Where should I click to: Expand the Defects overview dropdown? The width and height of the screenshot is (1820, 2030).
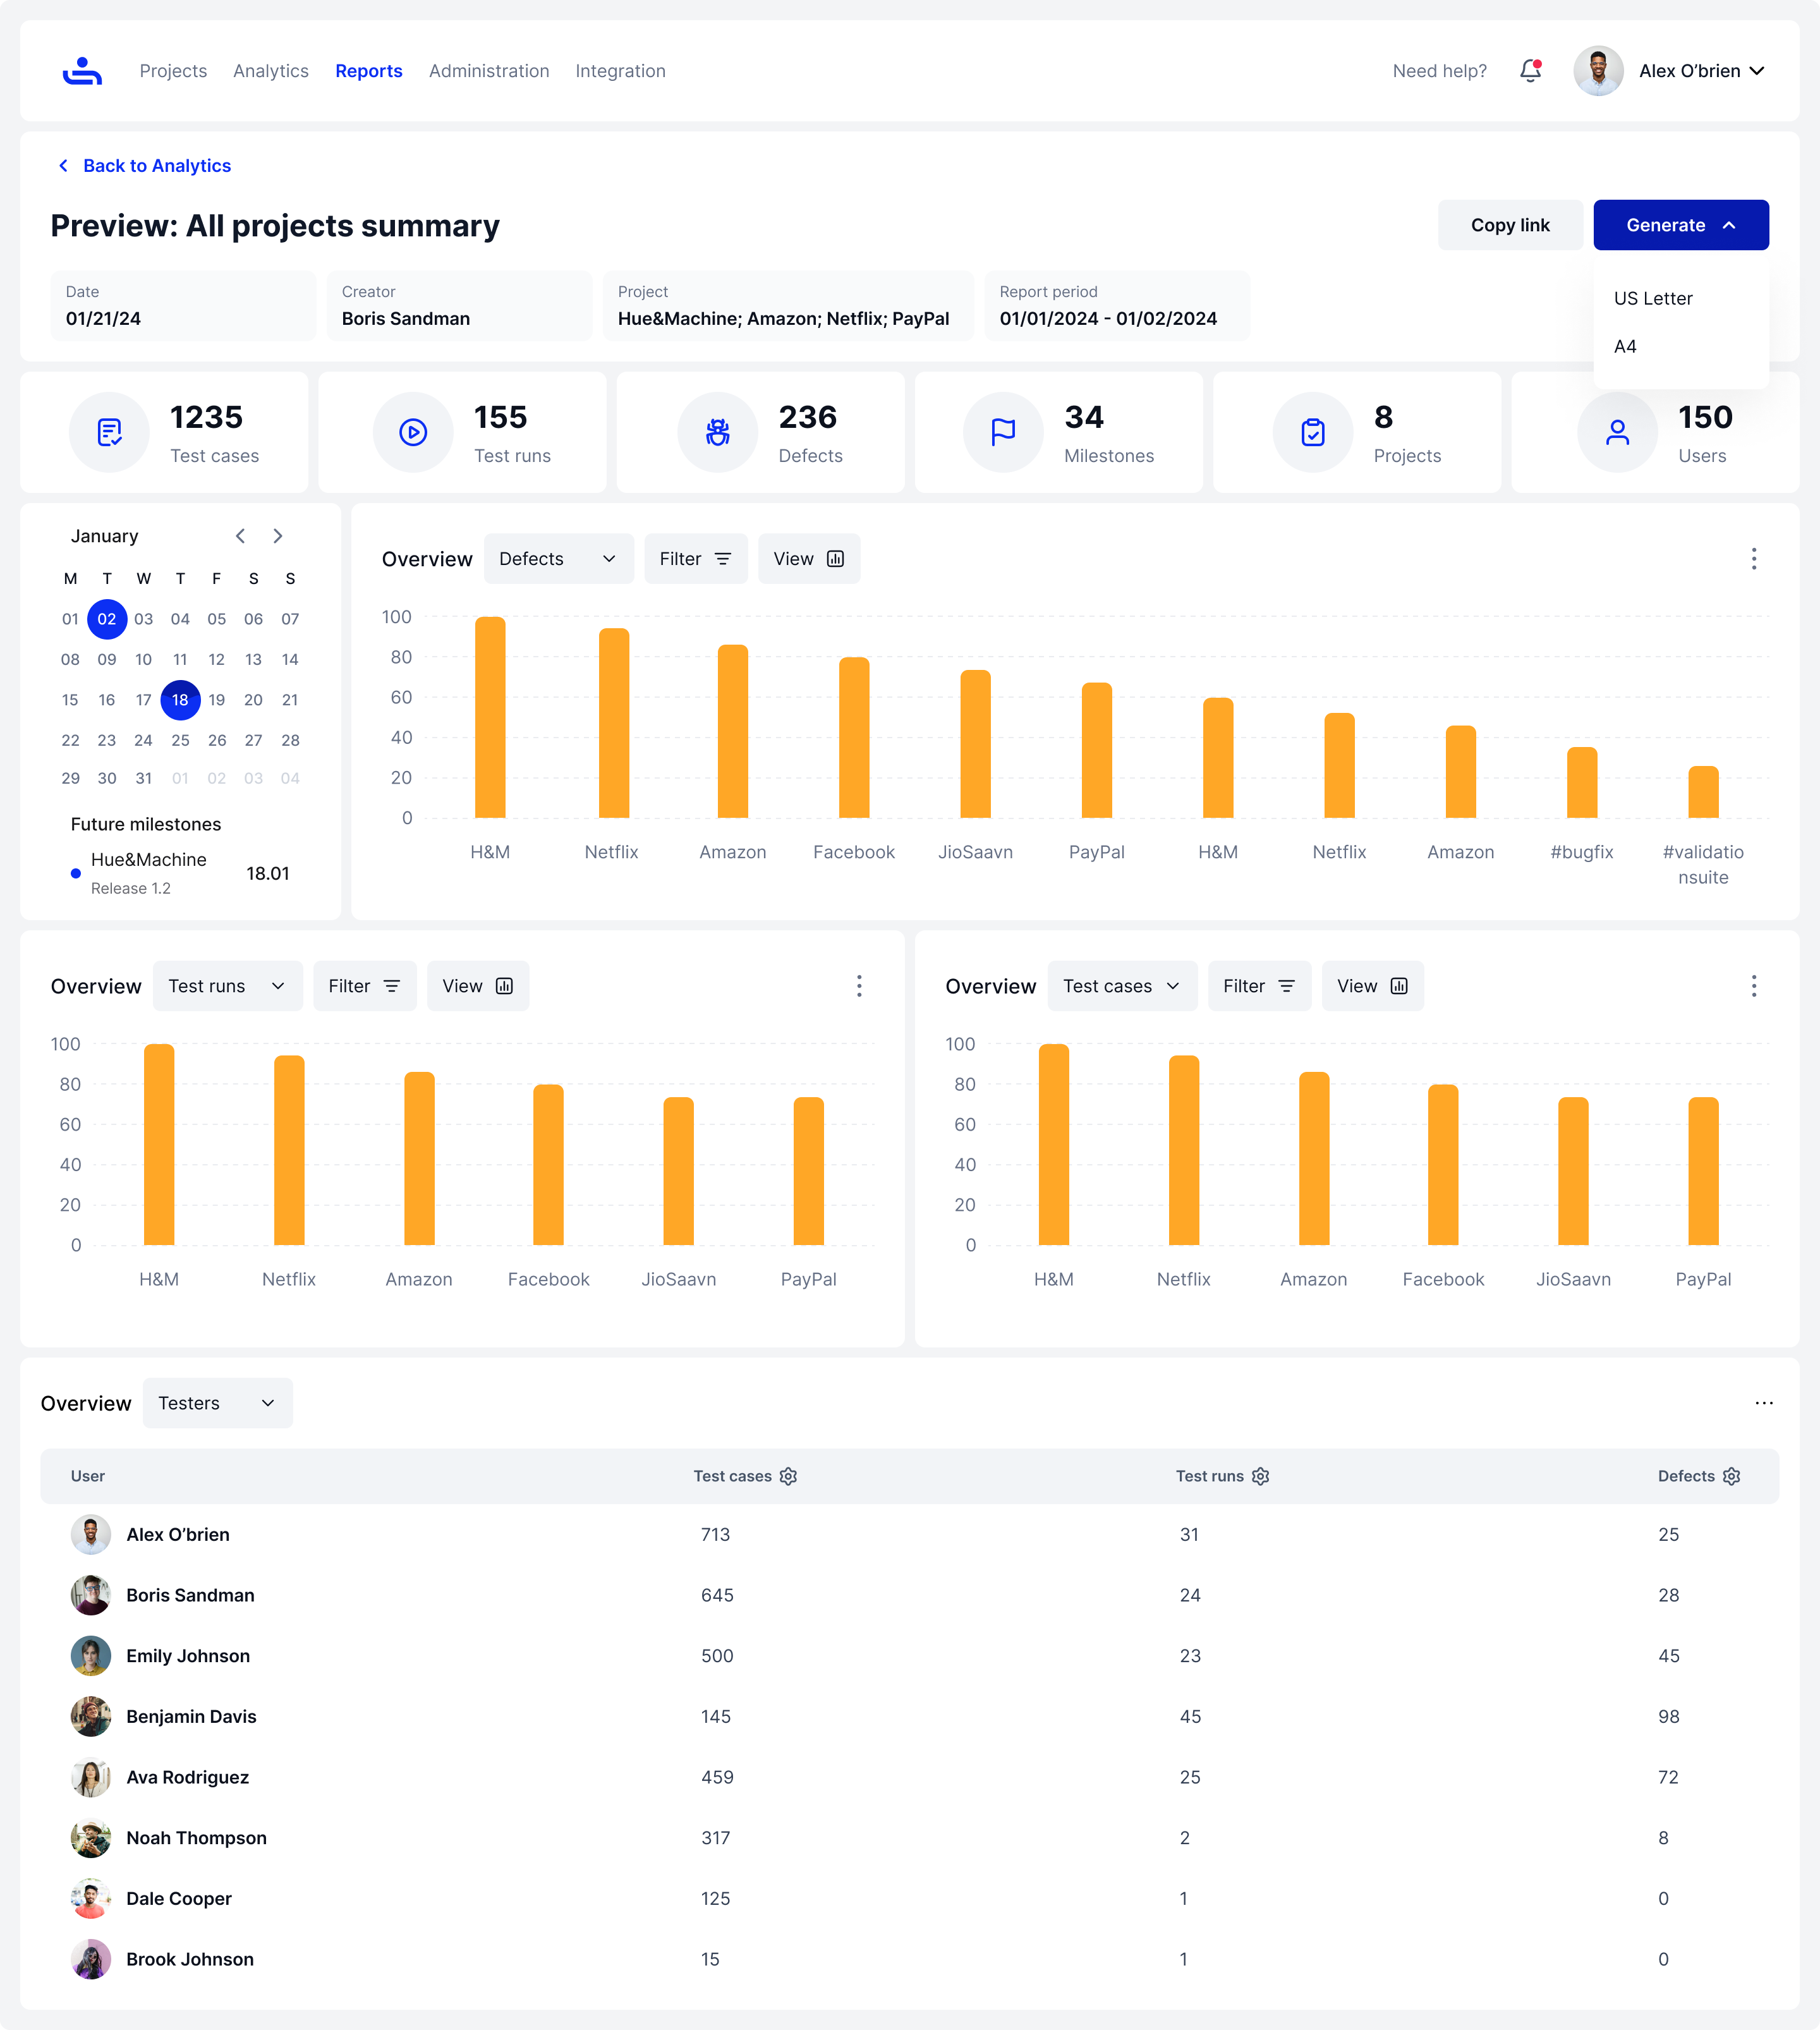pyautogui.click(x=558, y=559)
